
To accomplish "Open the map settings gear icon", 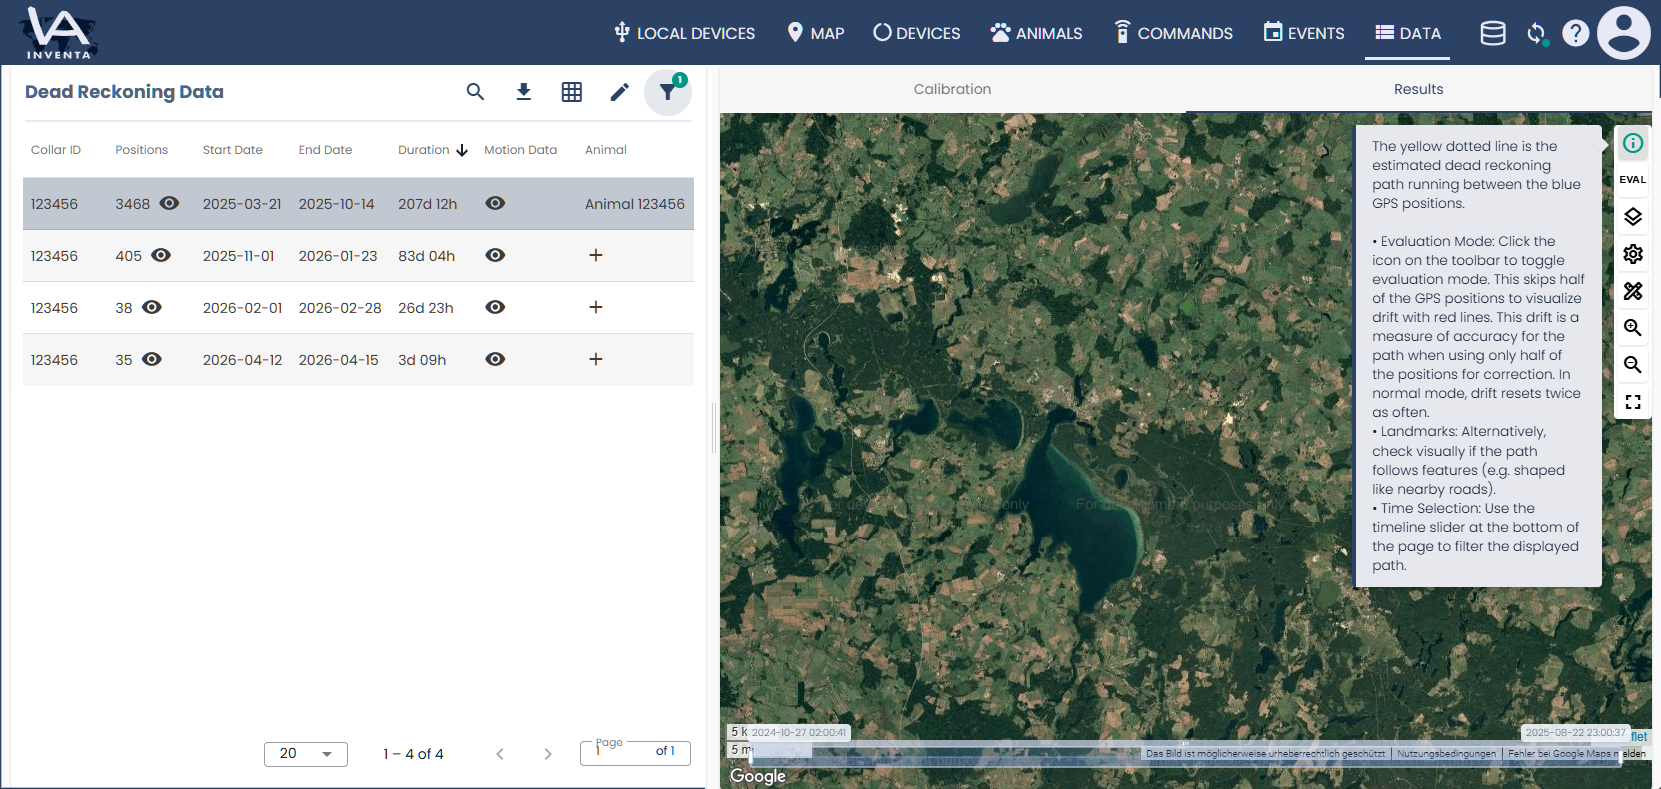I will coord(1632,254).
